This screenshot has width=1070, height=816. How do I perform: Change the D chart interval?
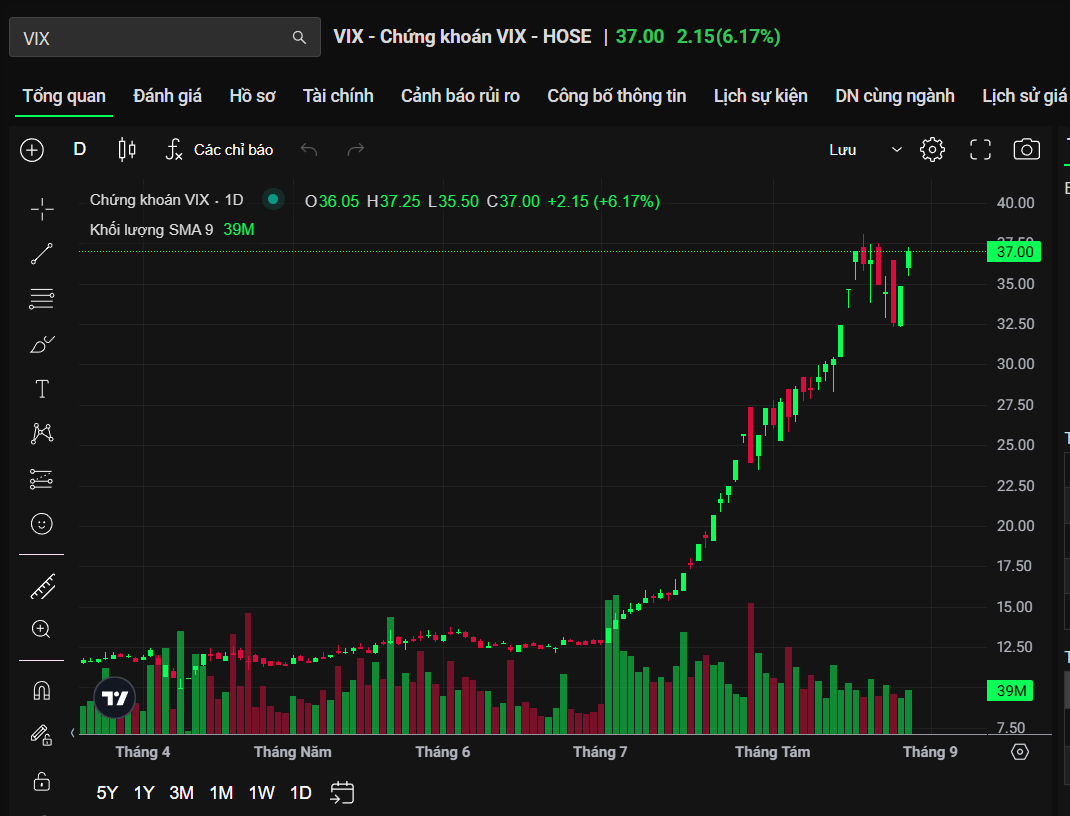pos(80,149)
